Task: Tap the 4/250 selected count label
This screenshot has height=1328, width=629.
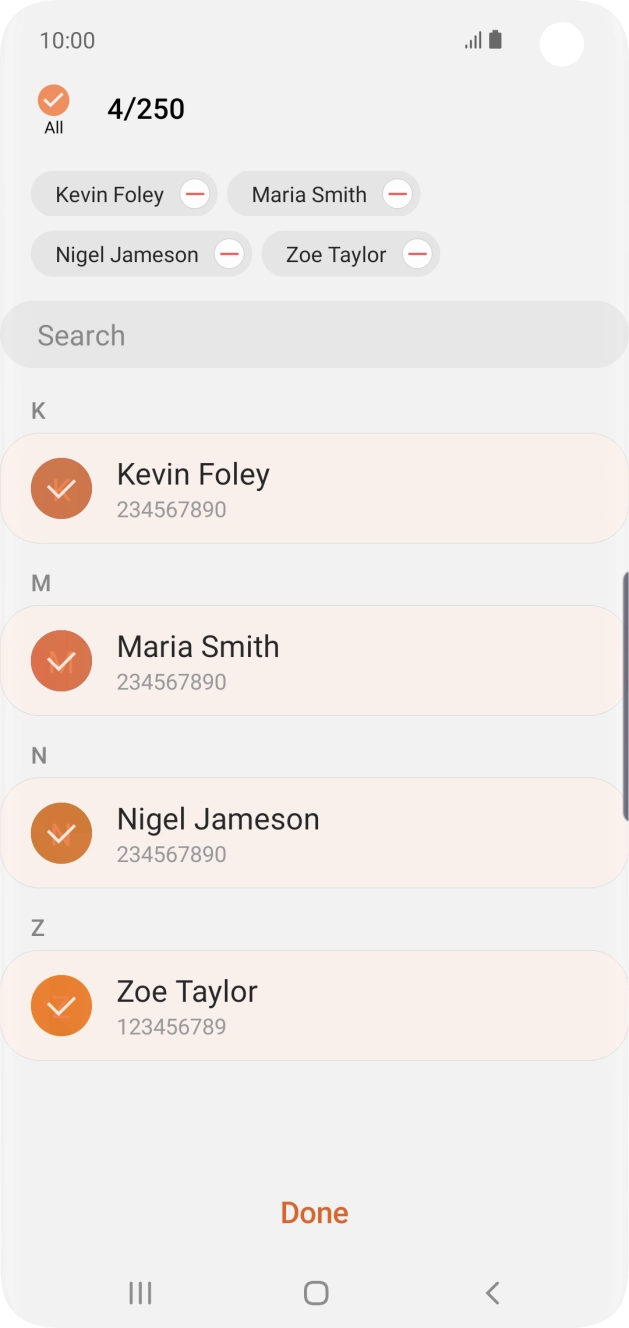Action: 146,109
